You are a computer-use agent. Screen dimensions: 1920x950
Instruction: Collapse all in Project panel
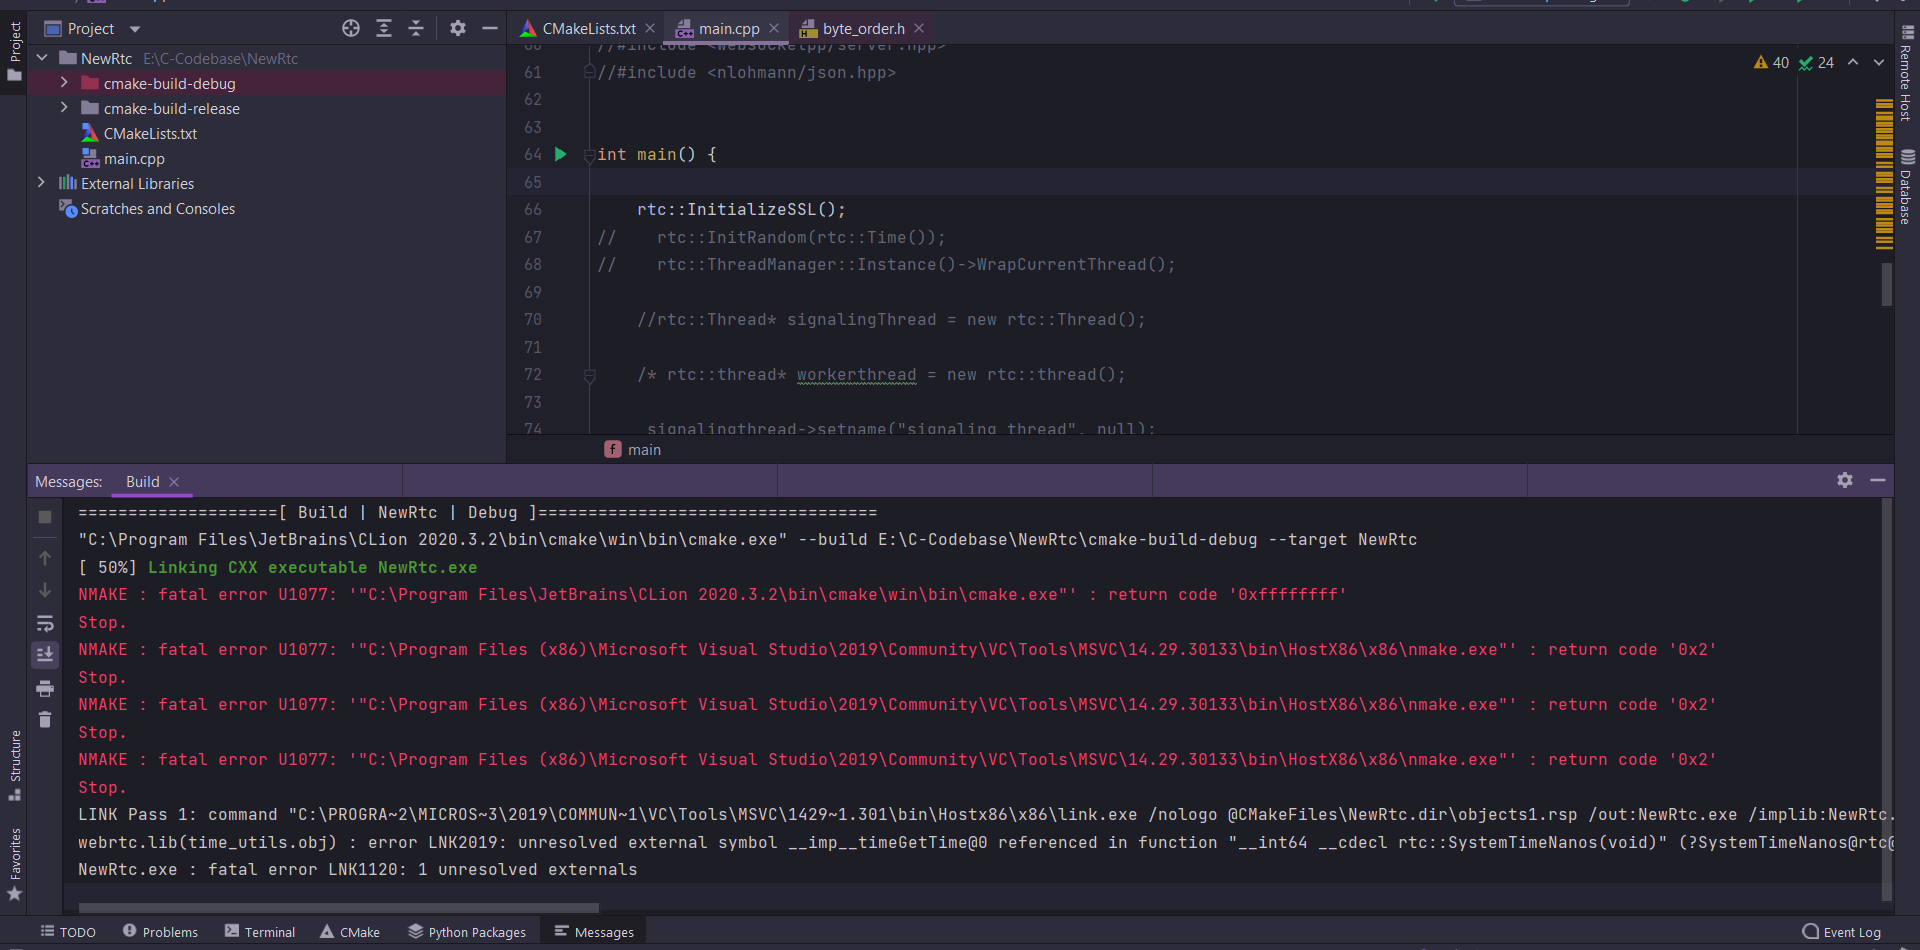pyautogui.click(x=416, y=28)
